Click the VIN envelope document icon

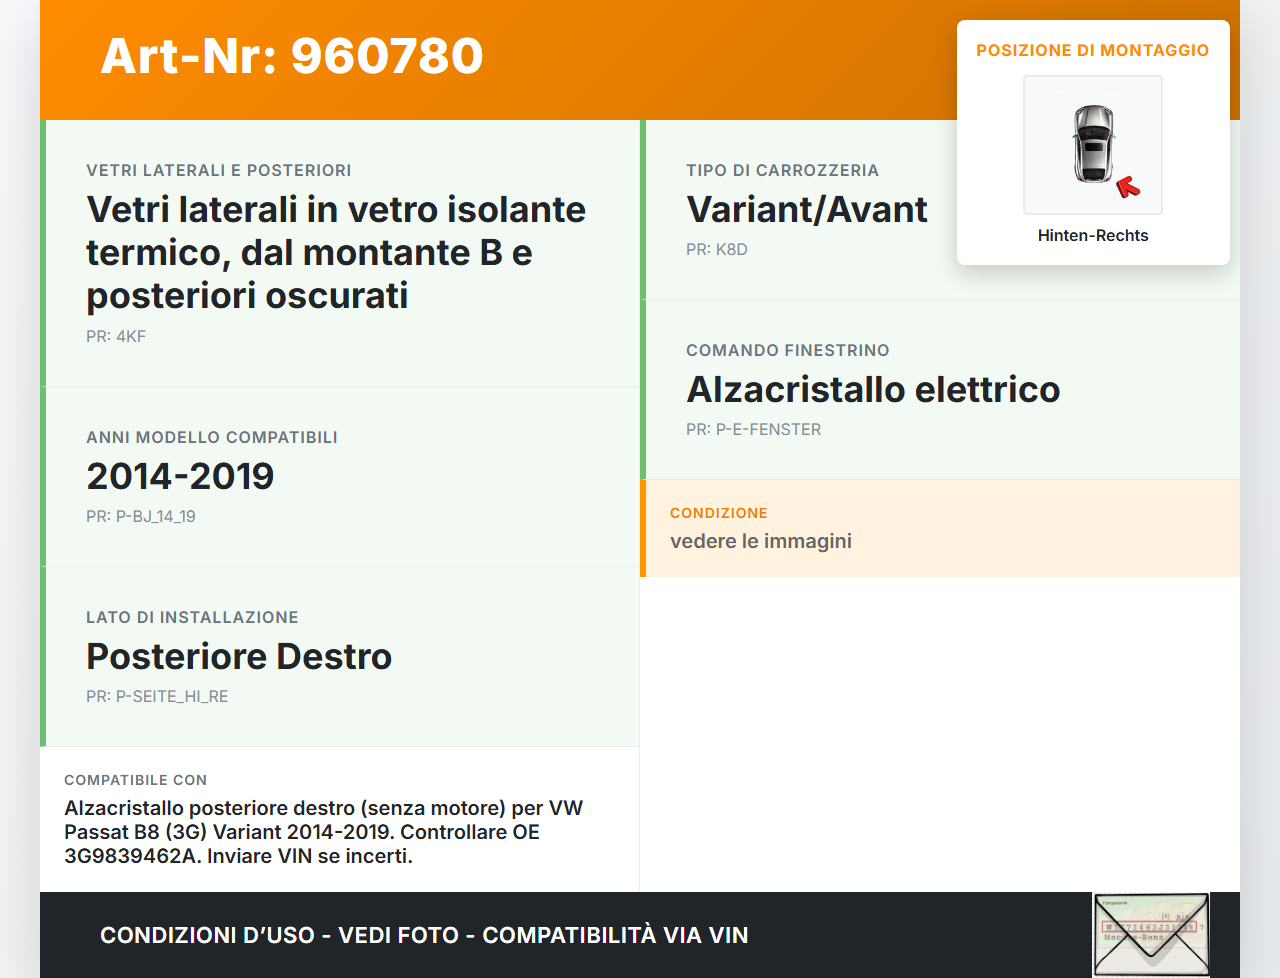tap(1151, 933)
